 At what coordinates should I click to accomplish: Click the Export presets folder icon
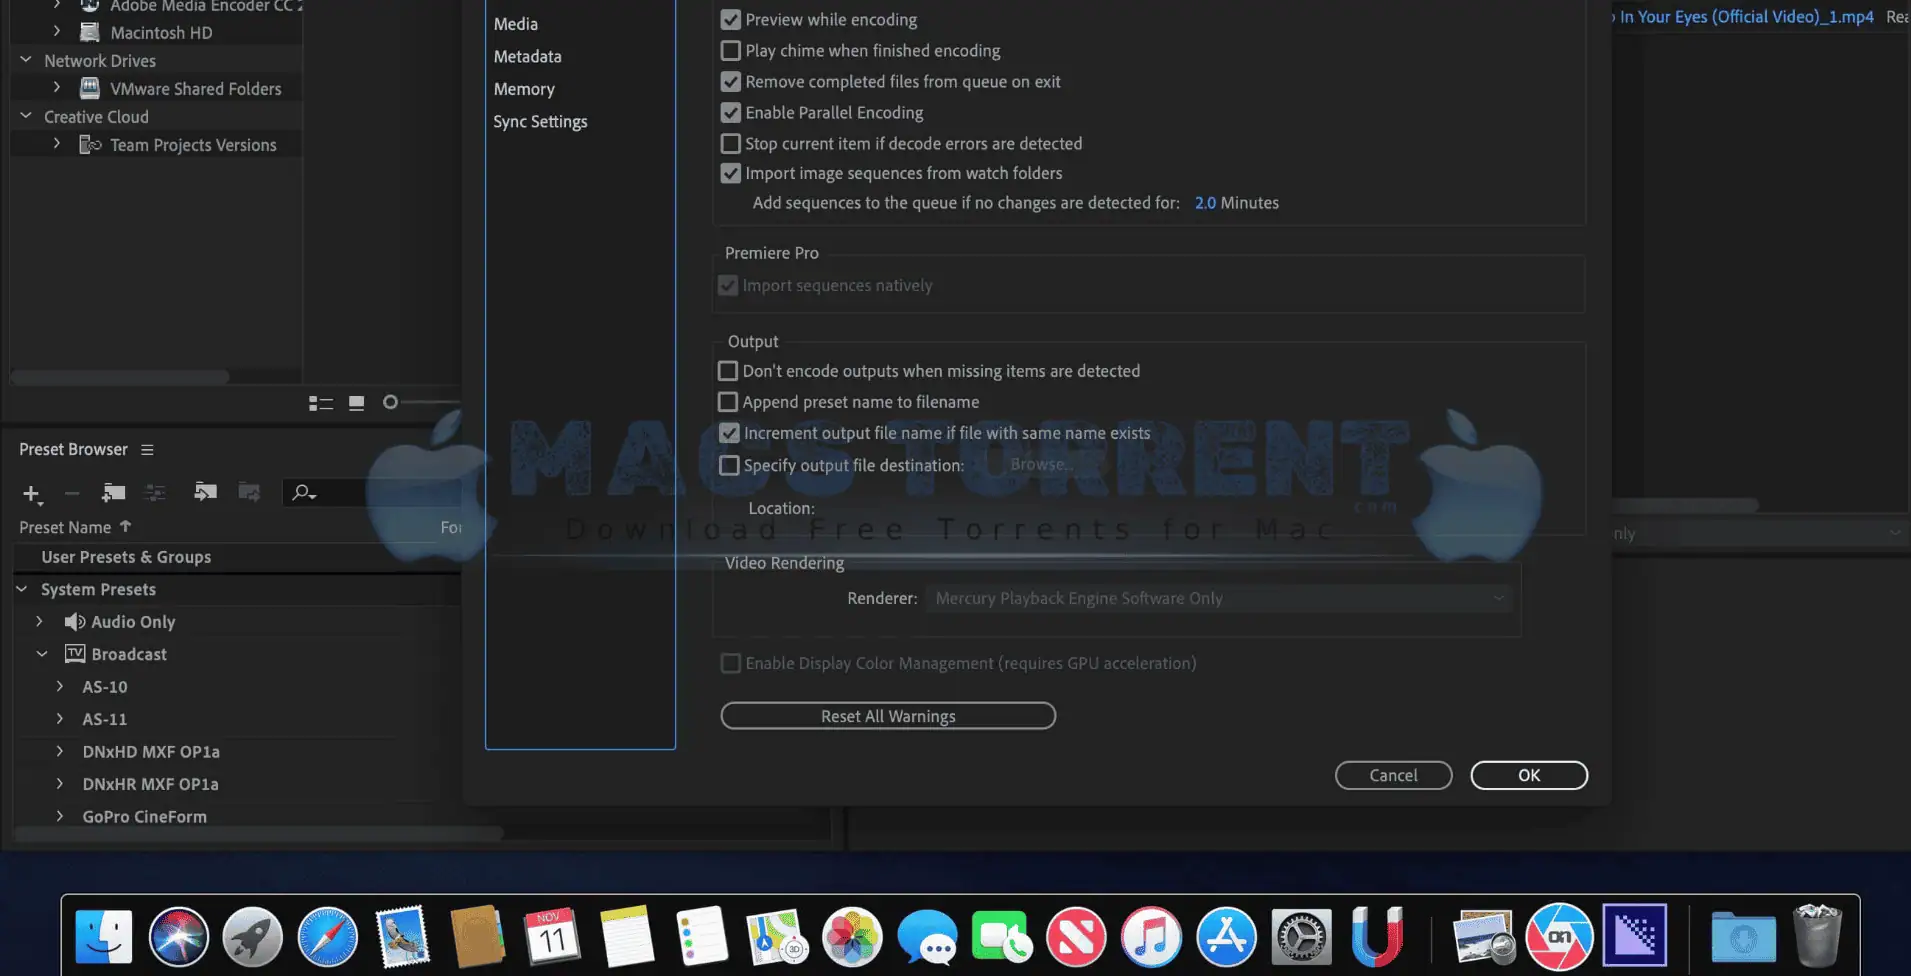(249, 492)
